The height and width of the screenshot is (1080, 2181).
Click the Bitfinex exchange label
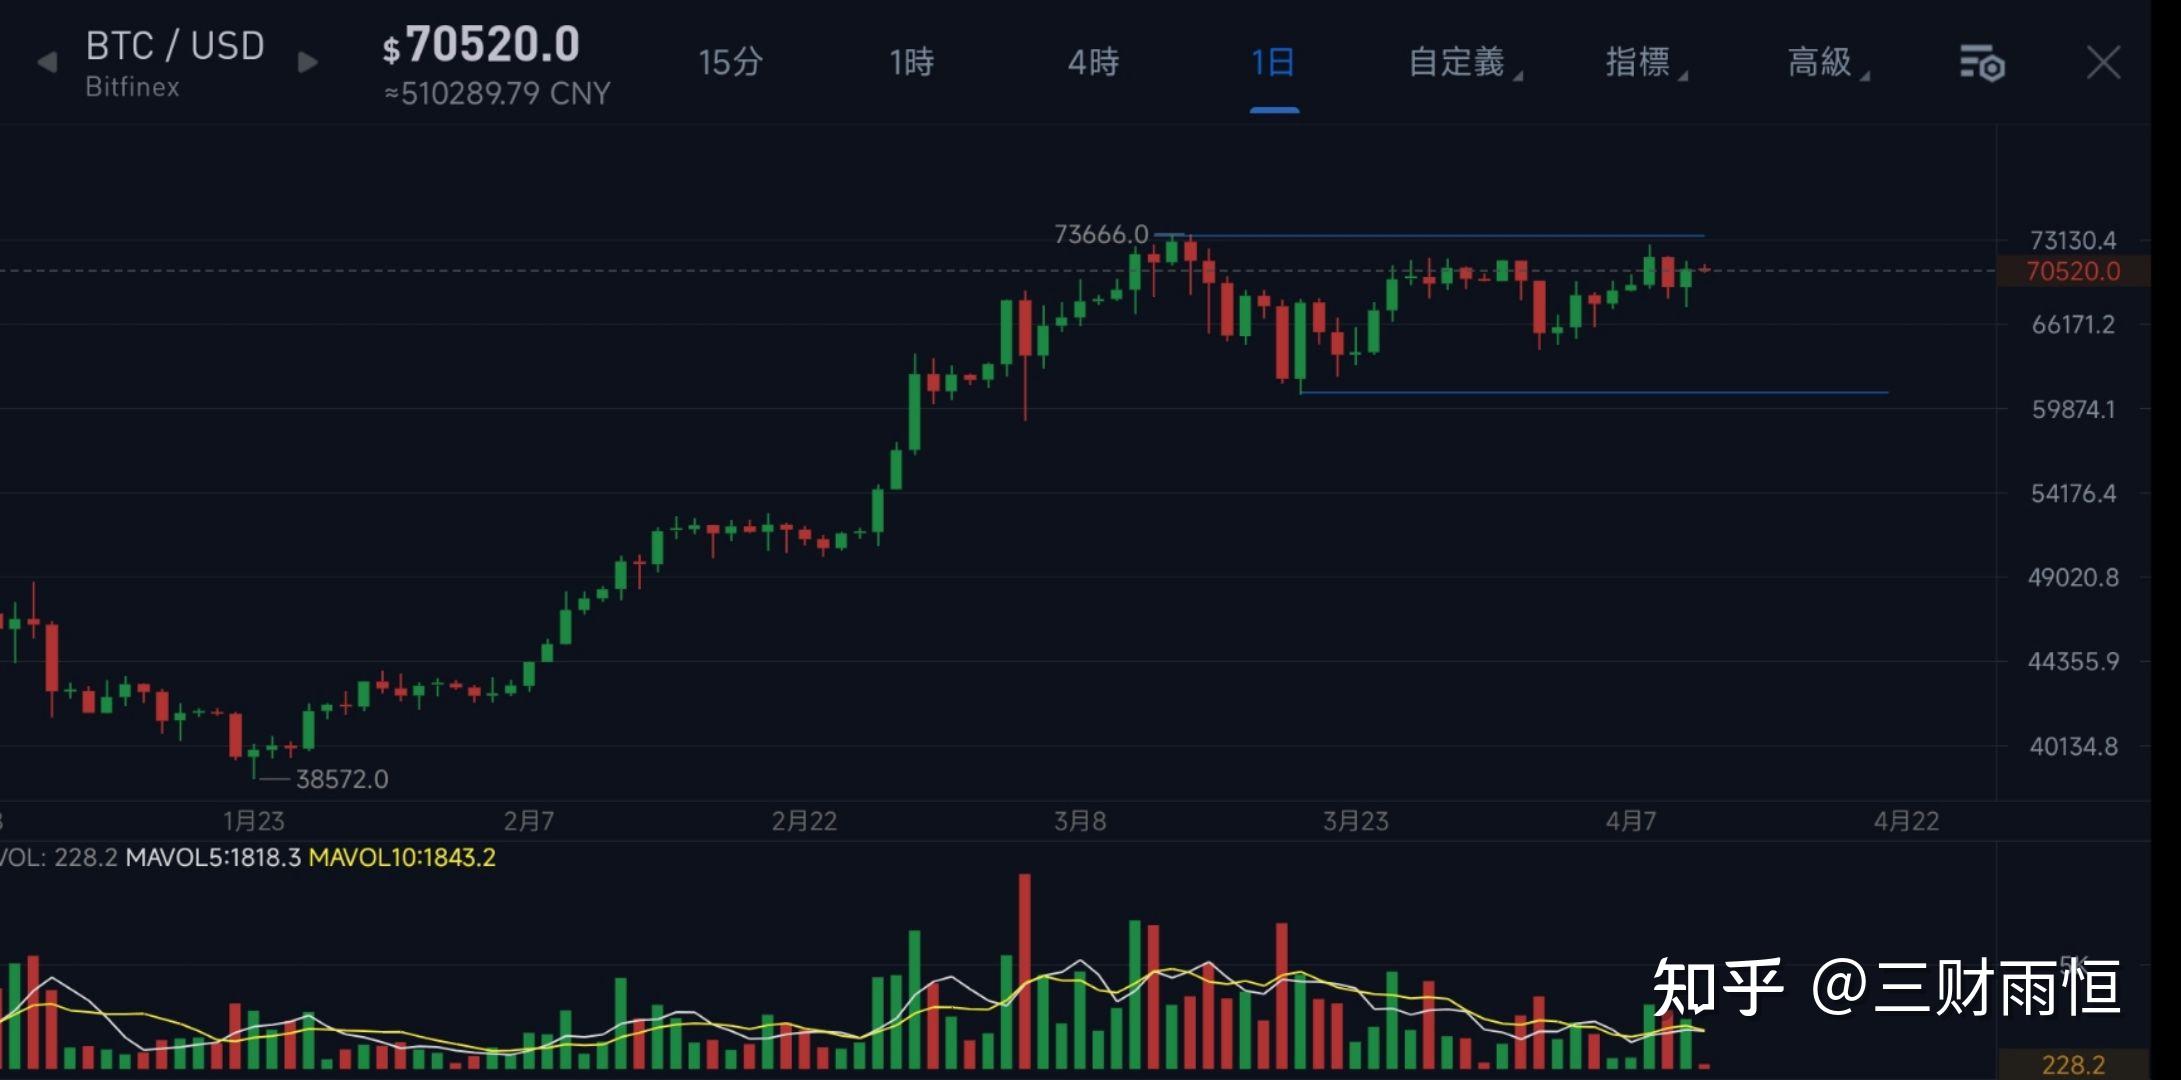coord(132,89)
